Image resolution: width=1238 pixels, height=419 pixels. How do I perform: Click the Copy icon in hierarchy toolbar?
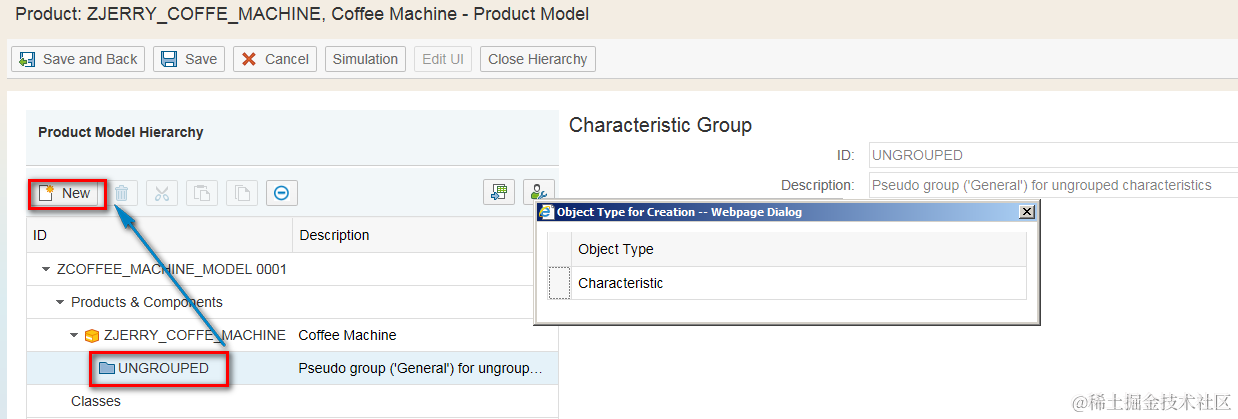[202, 193]
